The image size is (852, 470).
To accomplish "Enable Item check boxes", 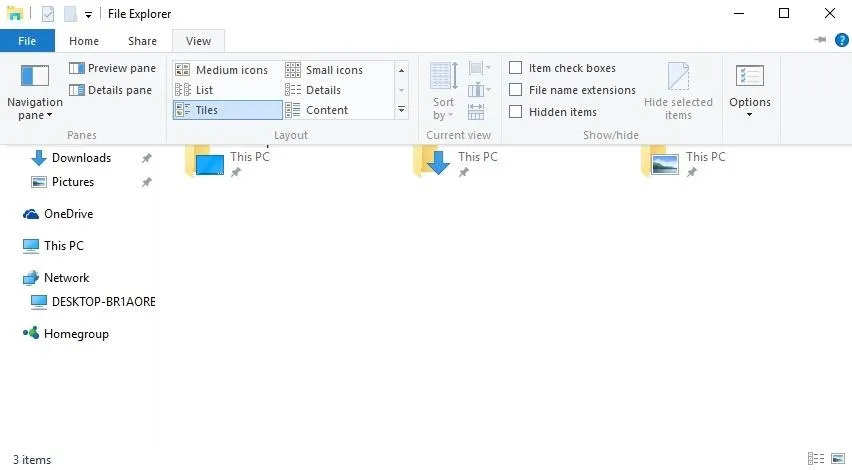I will 562,68.
